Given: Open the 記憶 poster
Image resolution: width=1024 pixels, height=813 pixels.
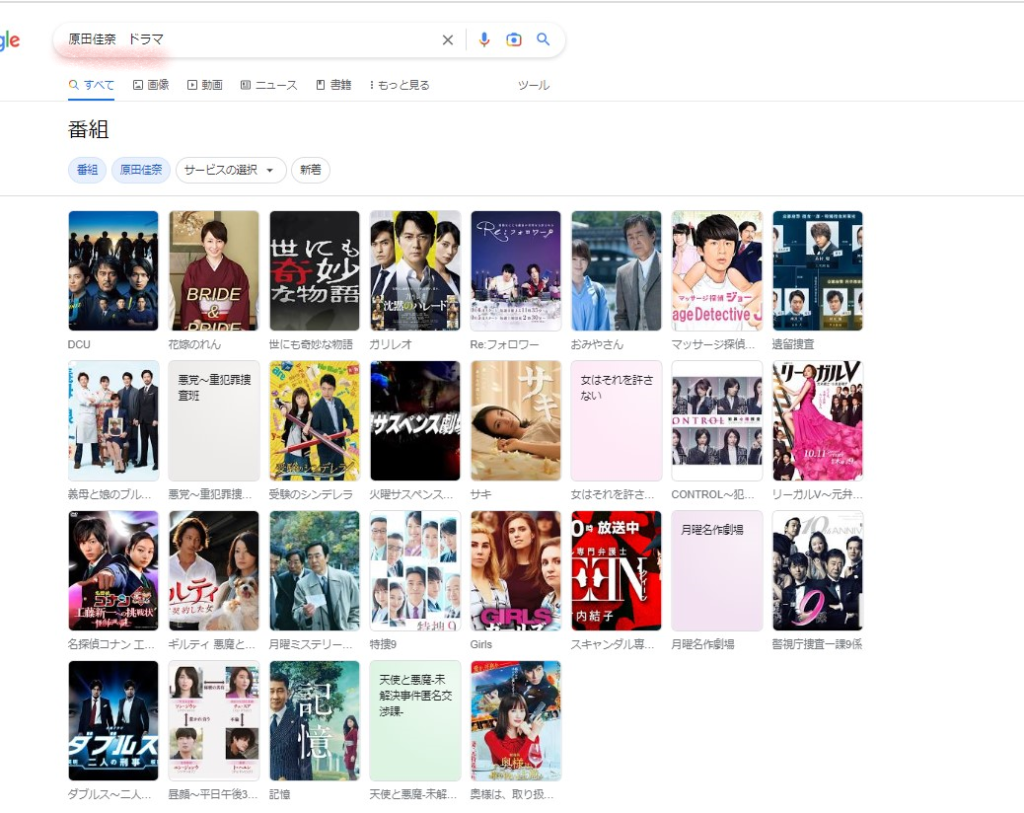Looking at the screenshot, I should coord(315,721).
